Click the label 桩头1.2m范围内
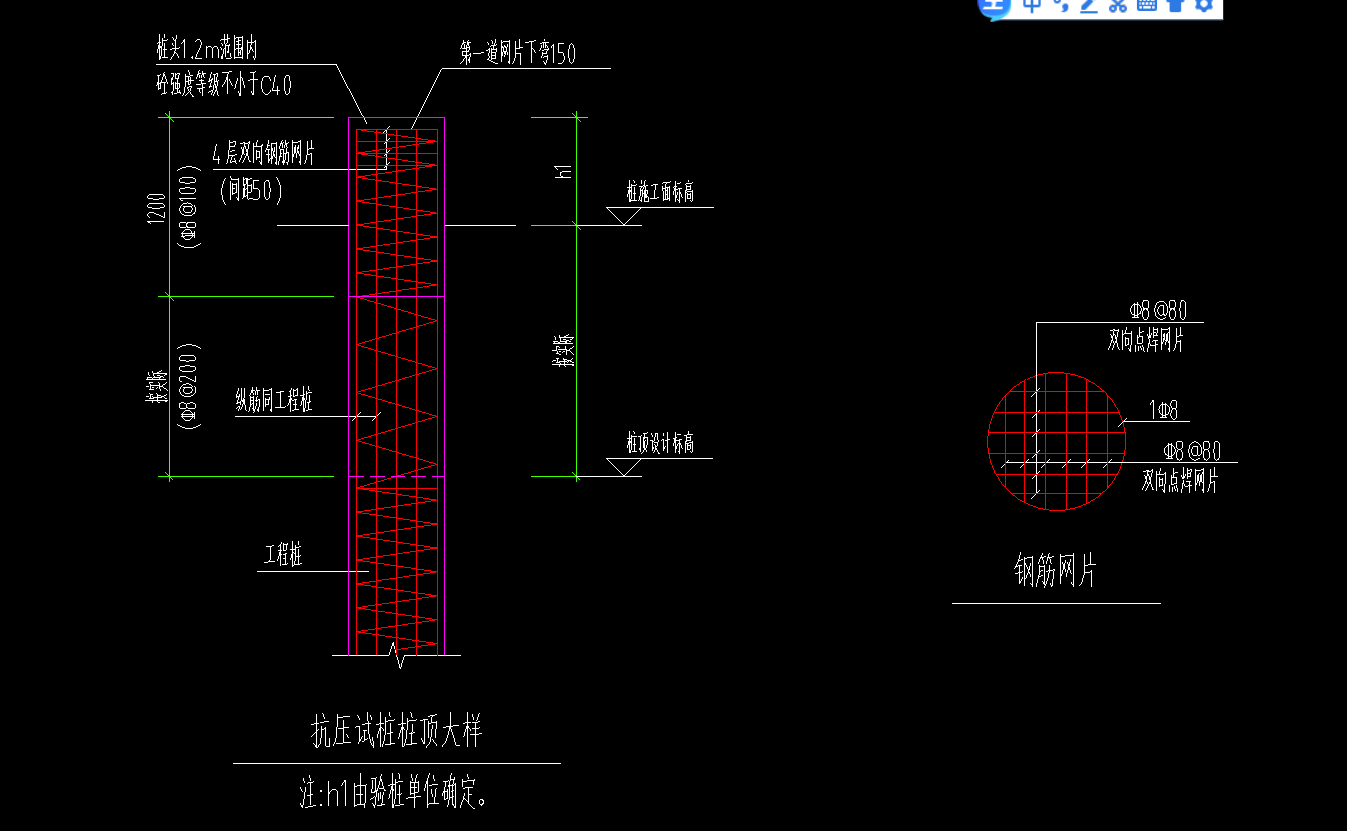This screenshot has height=831, width=1347. [x=207, y=50]
